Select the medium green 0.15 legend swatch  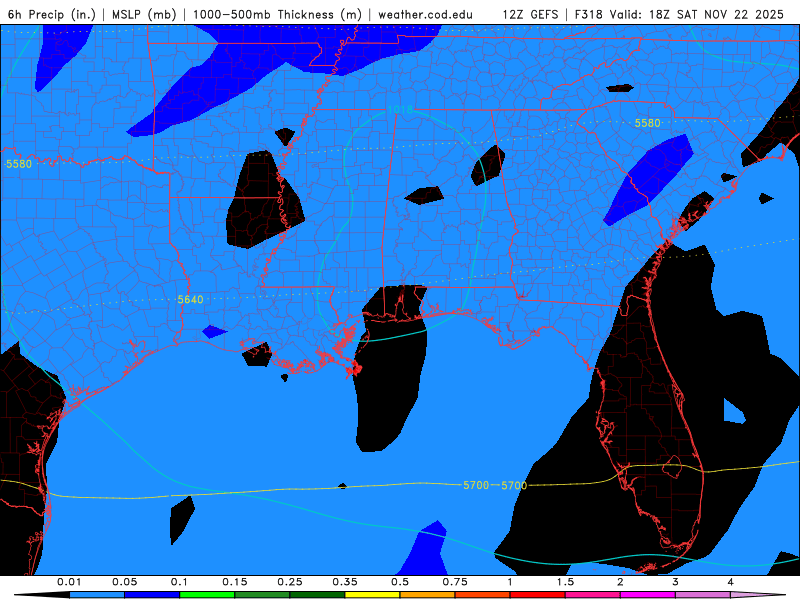[262, 595]
